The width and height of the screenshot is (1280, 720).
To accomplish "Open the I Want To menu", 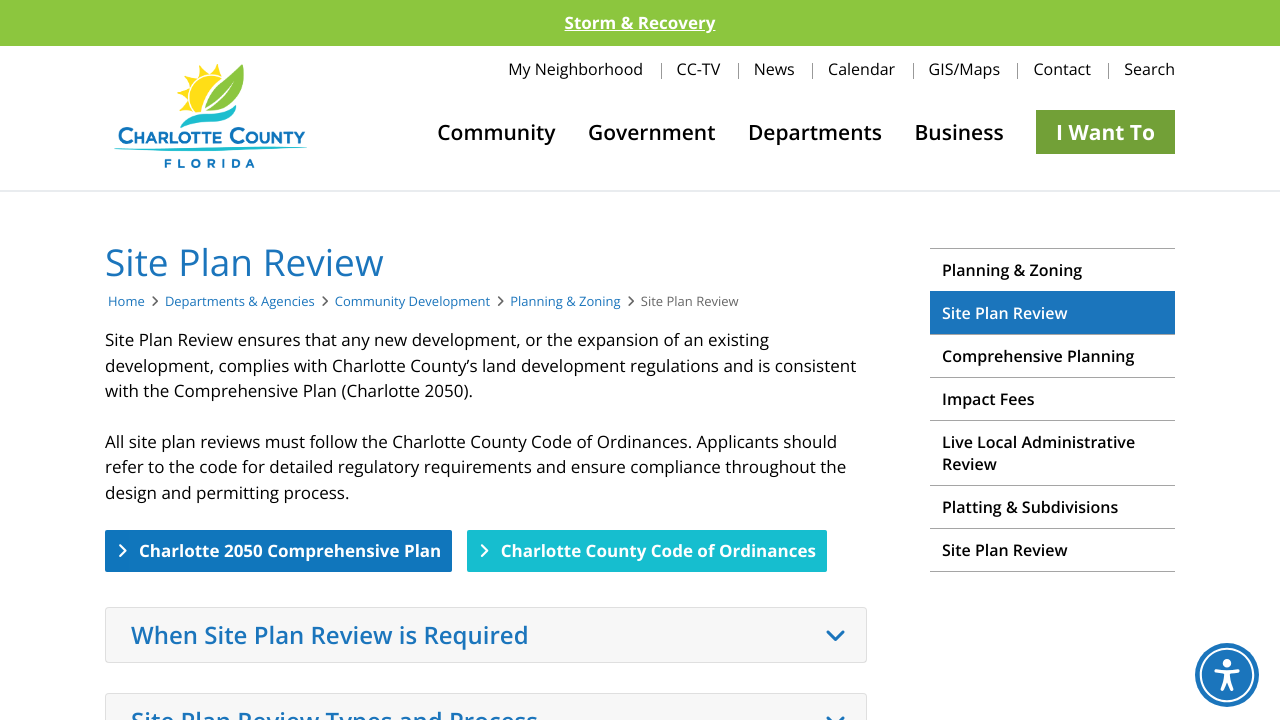I will 1104,132.
